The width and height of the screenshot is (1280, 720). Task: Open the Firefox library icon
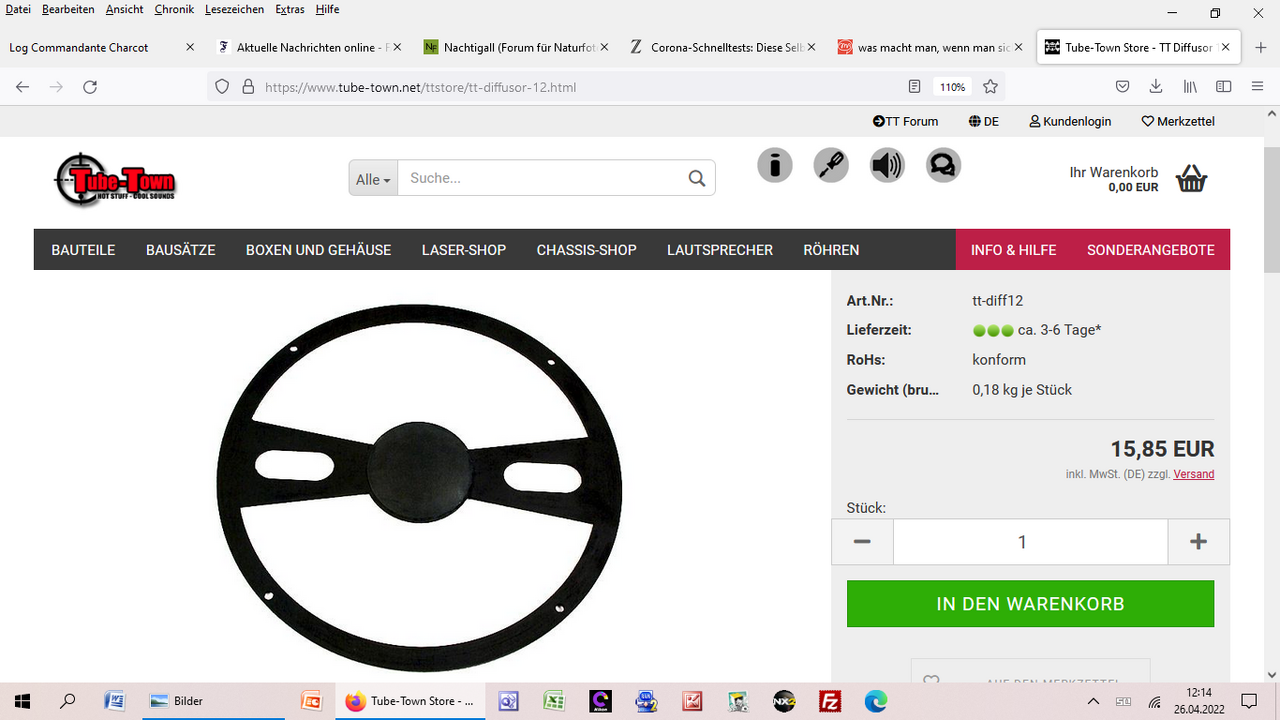tap(1190, 87)
